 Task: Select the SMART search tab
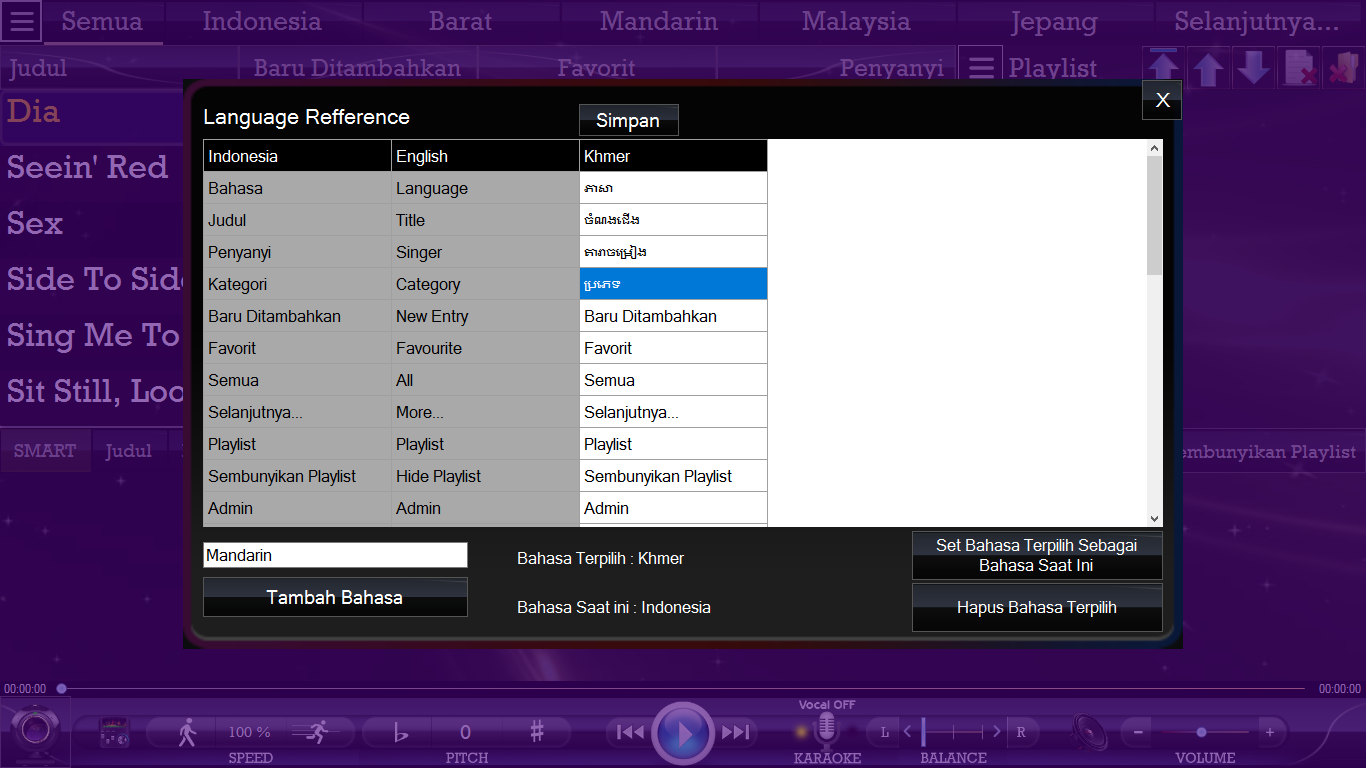45,451
